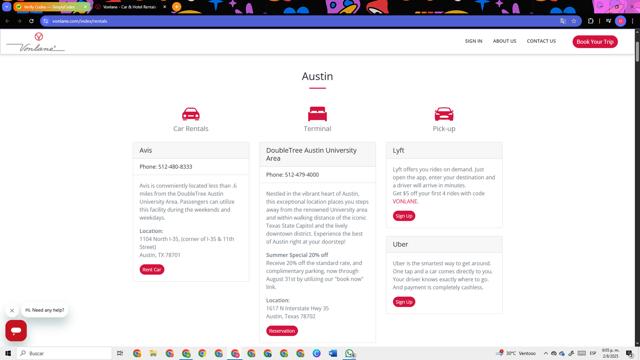Image resolution: width=640 pixels, height=360 pixels.
Task: Open the tab search dropdown
Action: click(7, 7)
